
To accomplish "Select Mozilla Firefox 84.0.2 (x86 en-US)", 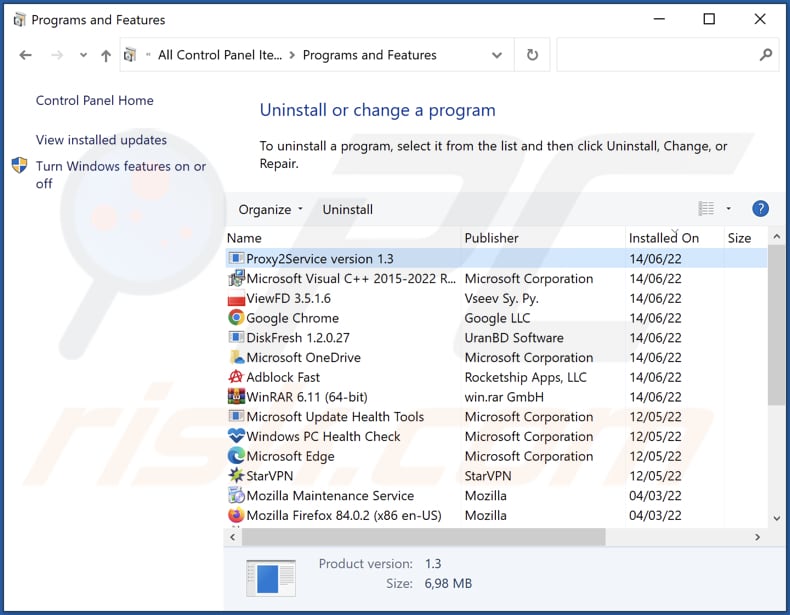I will [344, 515].
